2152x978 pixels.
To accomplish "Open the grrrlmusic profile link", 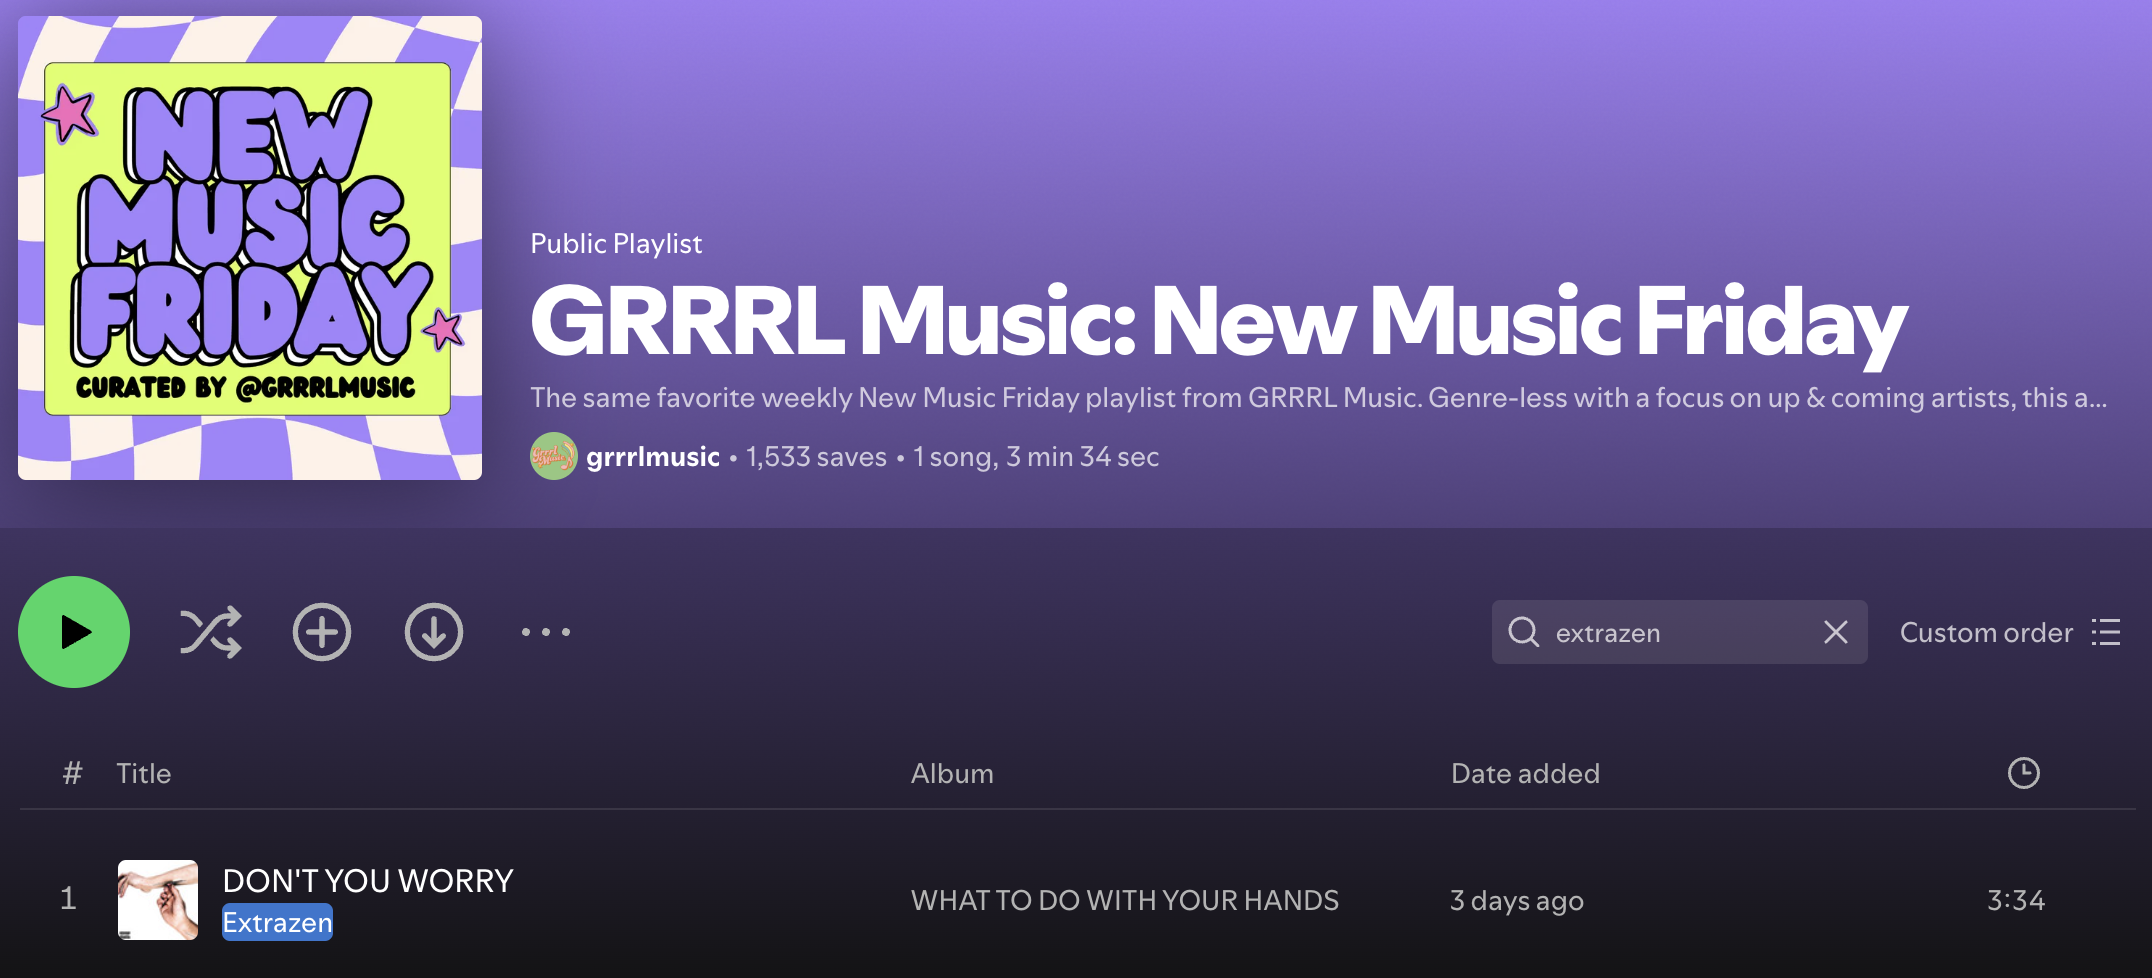I will [x=653, y=457].
